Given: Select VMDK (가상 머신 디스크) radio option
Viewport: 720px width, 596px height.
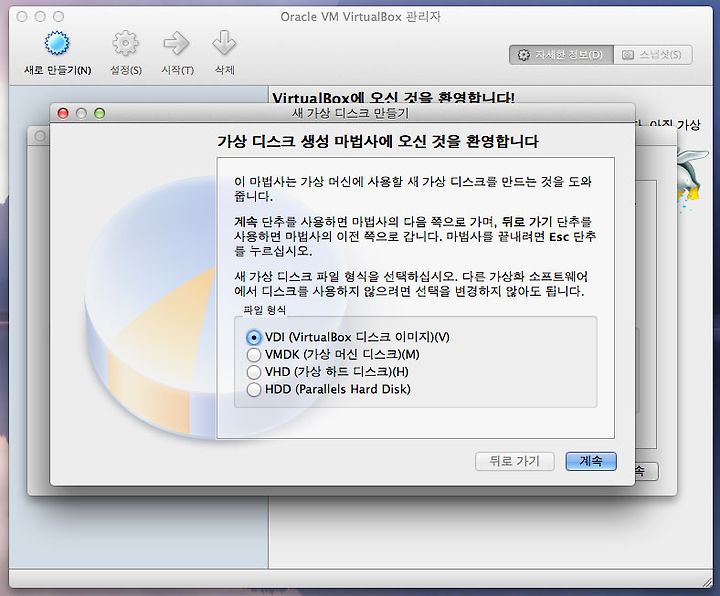Looking at the screenshot, I should point(253,355).
